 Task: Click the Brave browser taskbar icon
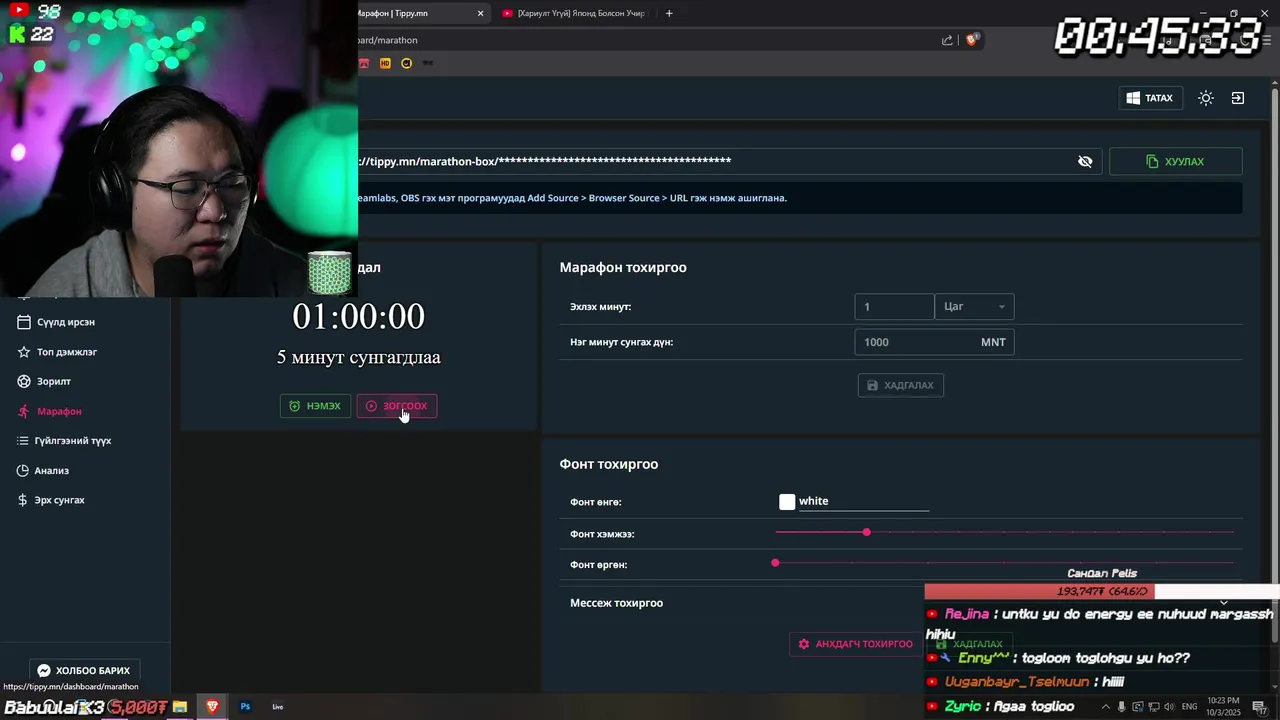(x=212, y=707)
